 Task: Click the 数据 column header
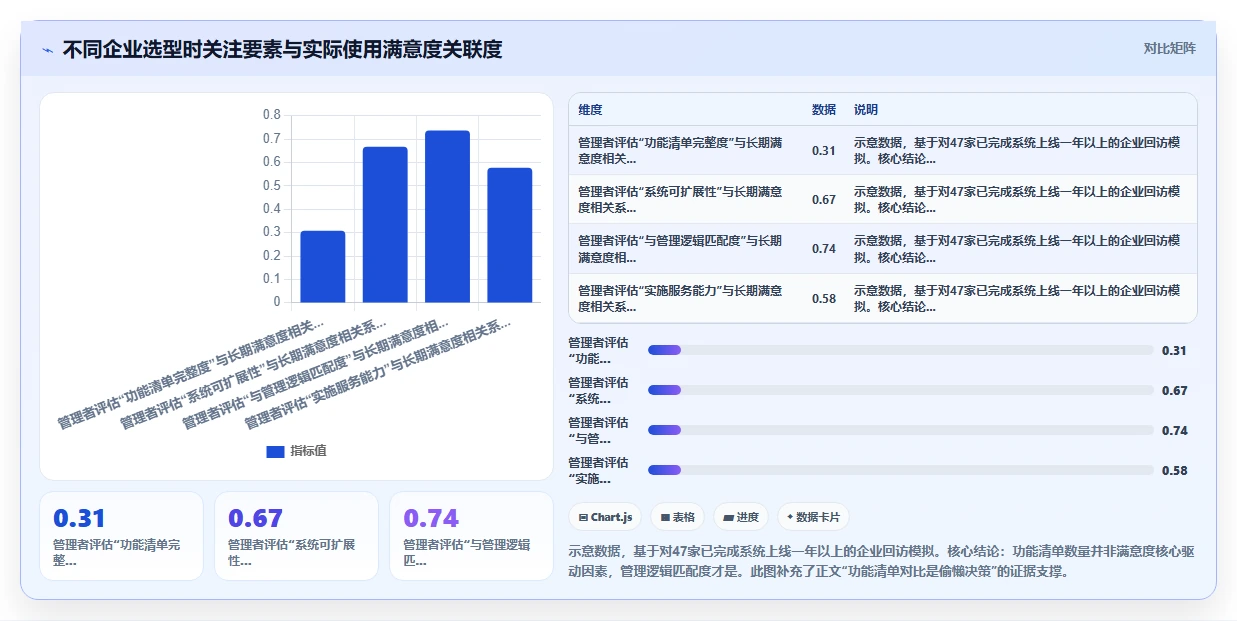click(x=824, y=110)
